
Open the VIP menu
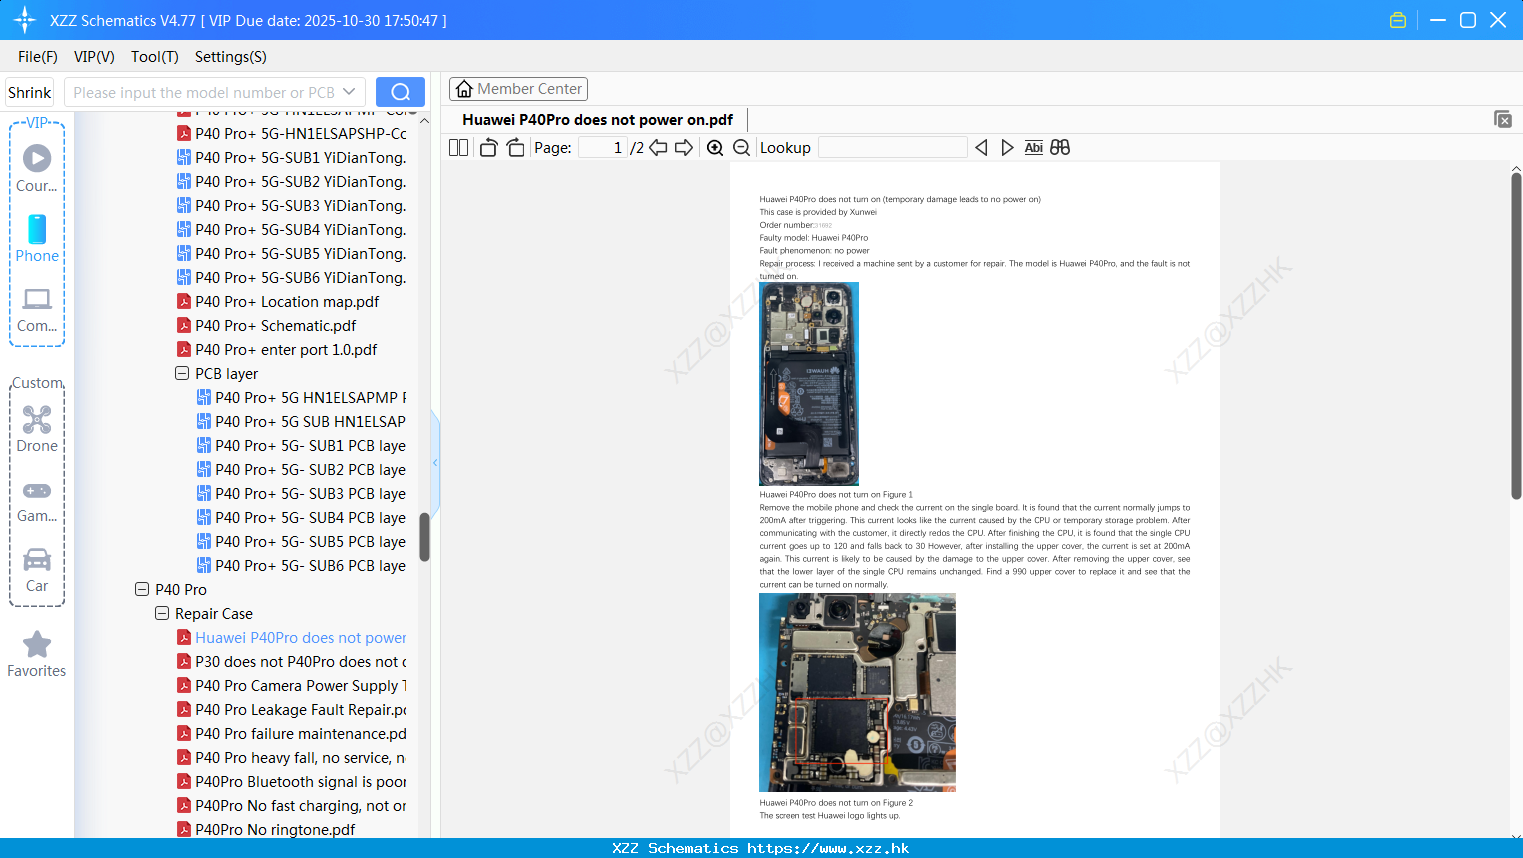point(94,57)
